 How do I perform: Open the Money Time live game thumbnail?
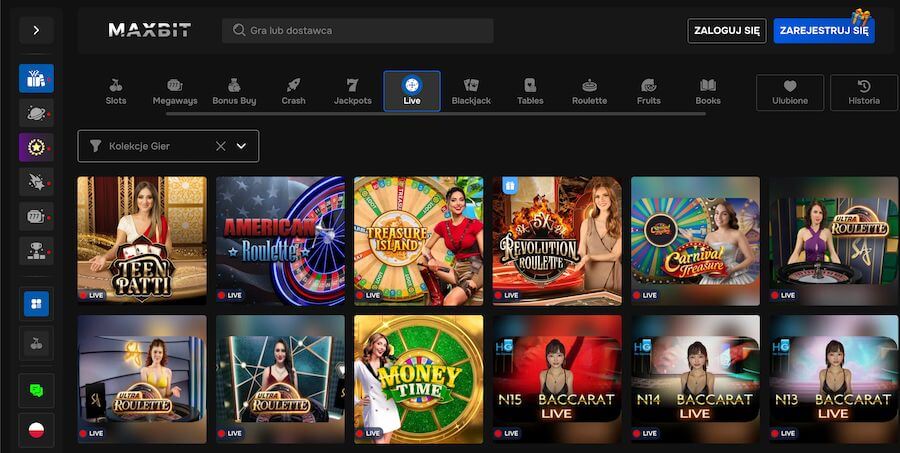point(418,379)
